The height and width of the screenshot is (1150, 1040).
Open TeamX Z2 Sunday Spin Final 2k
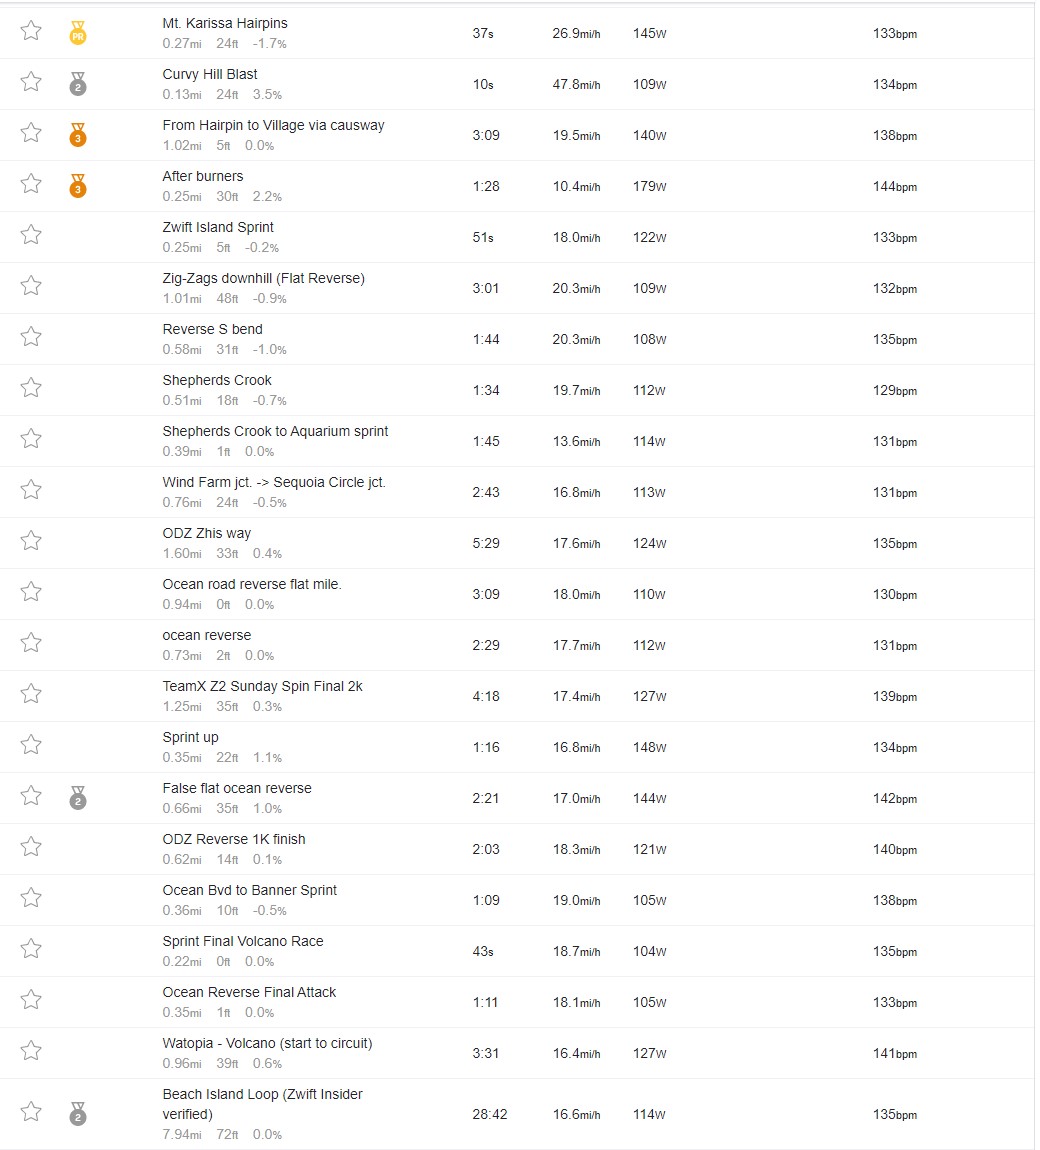tap(263, 686)
